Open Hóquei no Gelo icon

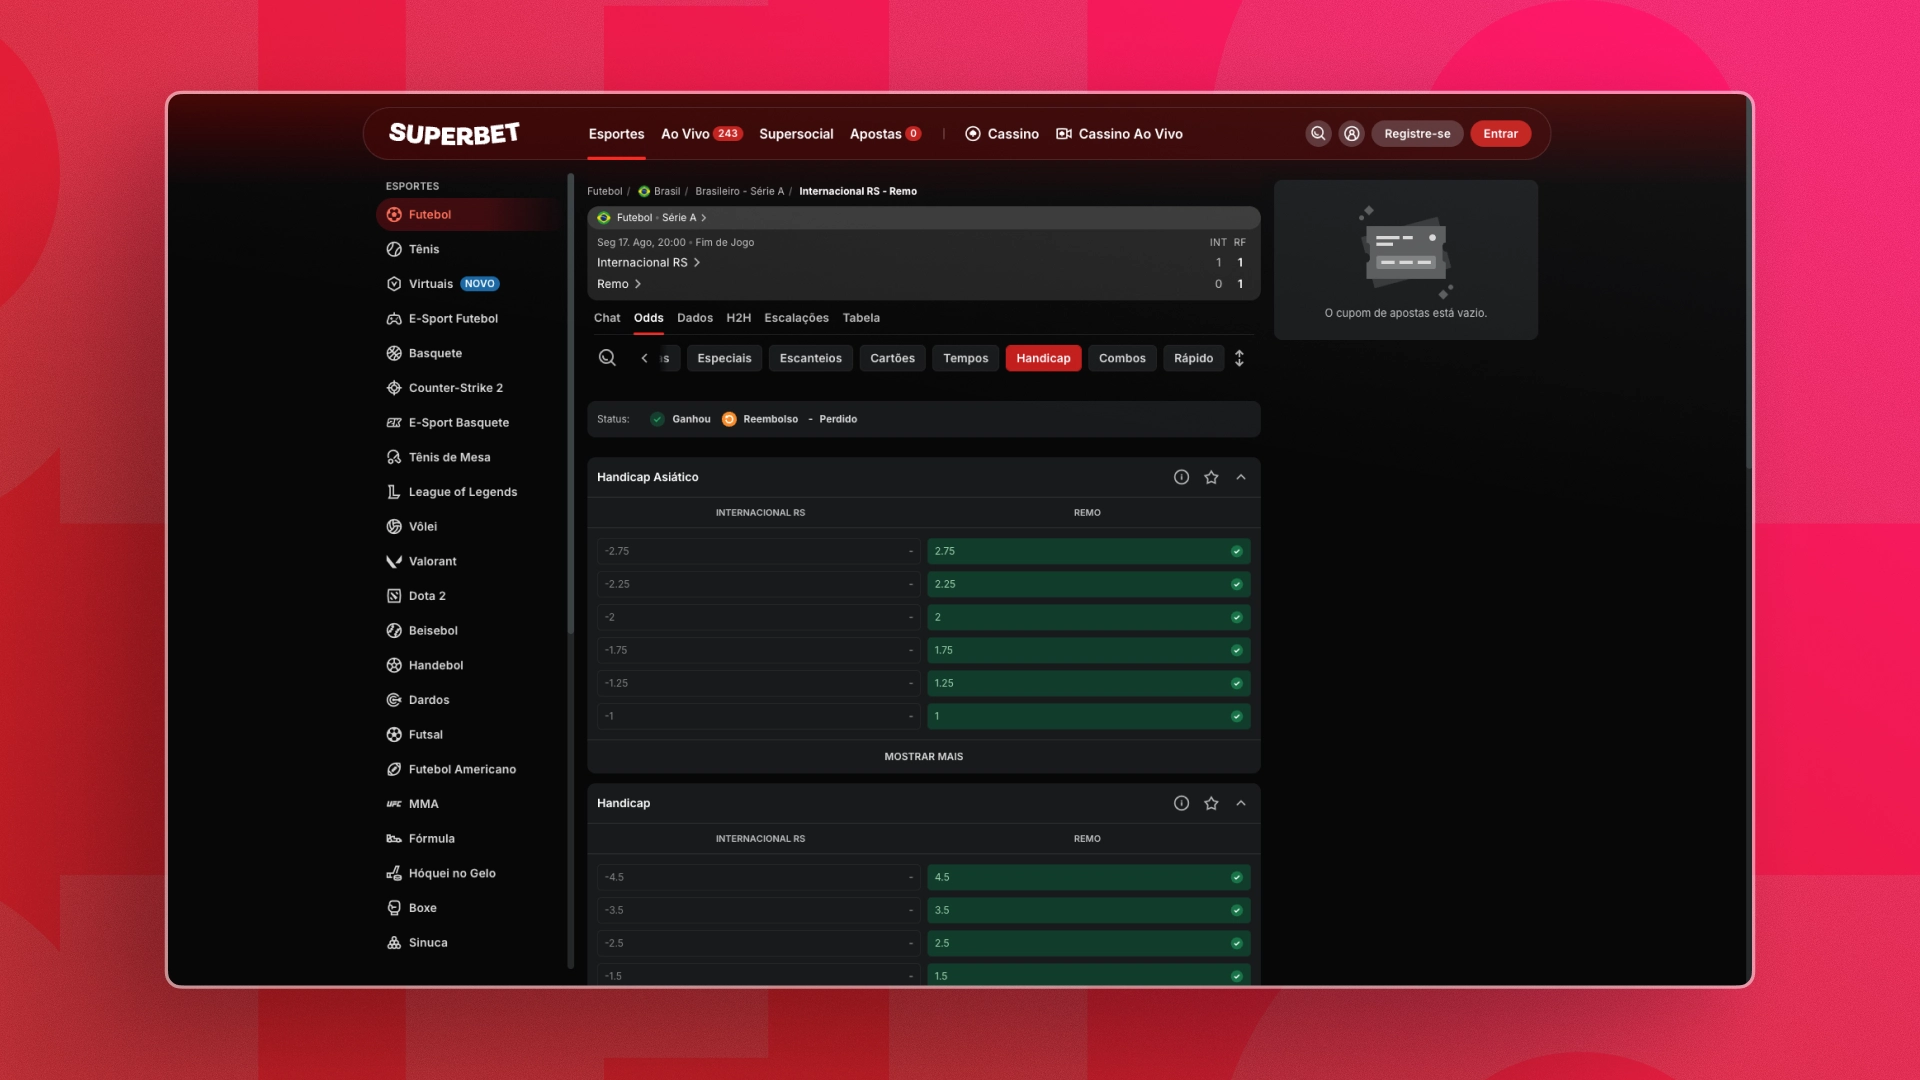click(394, 874)
